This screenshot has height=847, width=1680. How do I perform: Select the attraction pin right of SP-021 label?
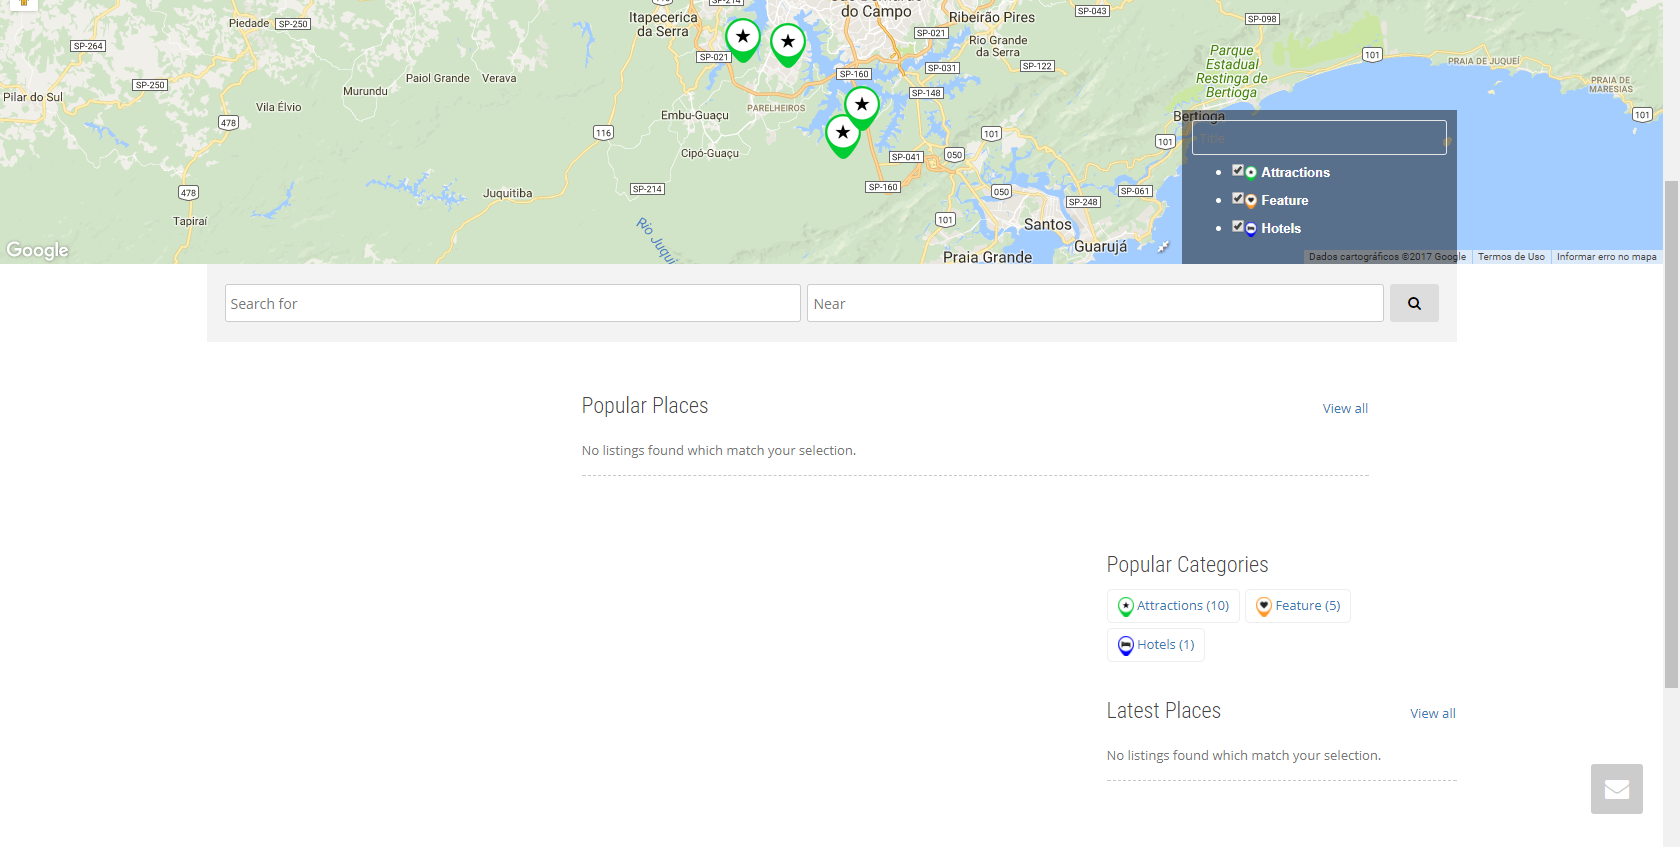click(788, 45)
